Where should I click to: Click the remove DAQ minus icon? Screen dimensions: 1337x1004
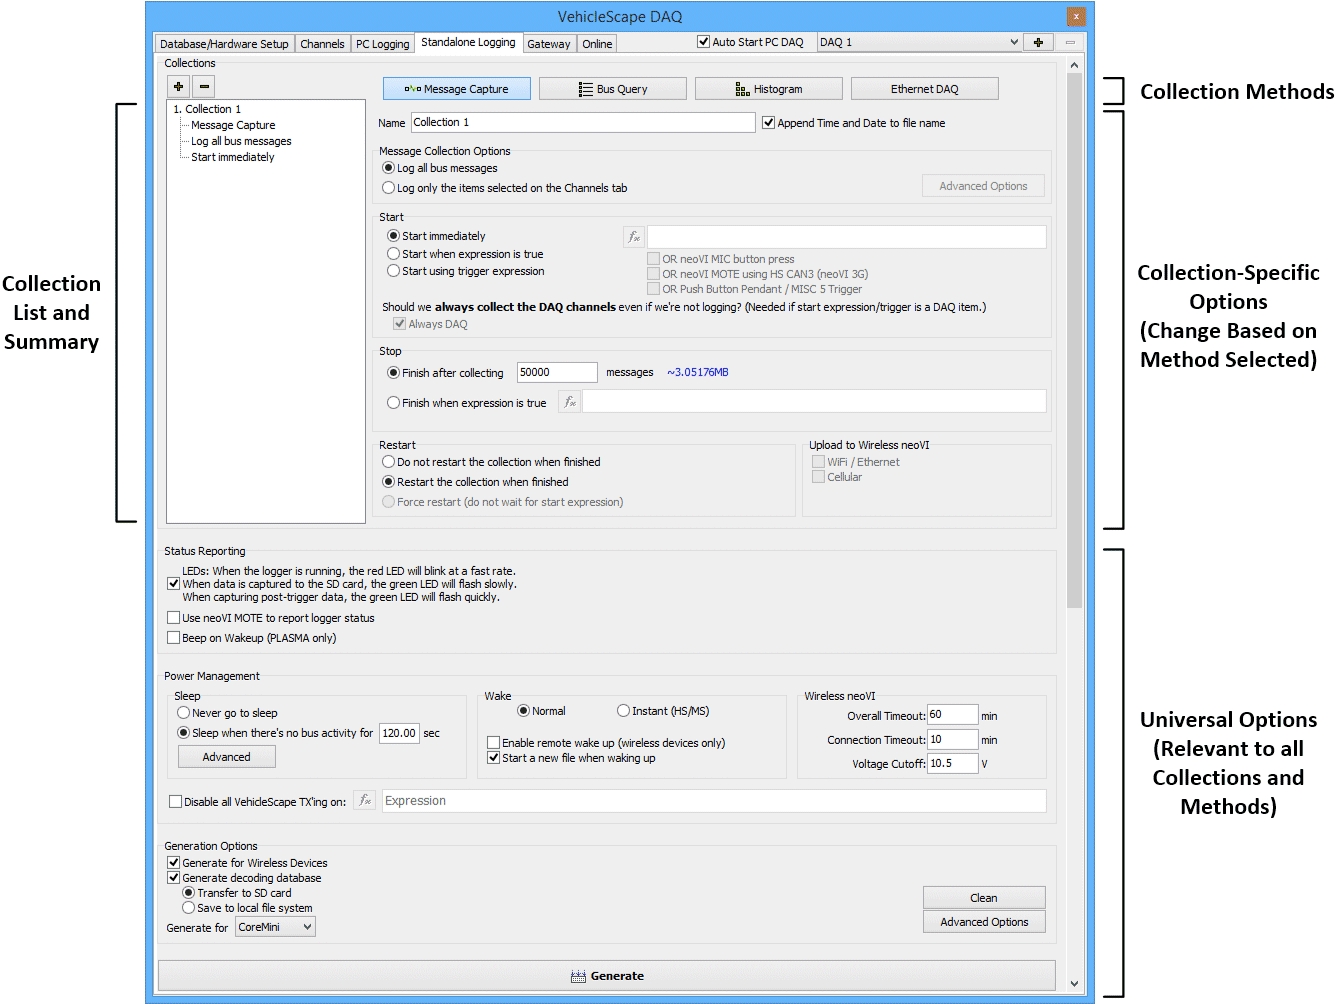point(1070,43)
